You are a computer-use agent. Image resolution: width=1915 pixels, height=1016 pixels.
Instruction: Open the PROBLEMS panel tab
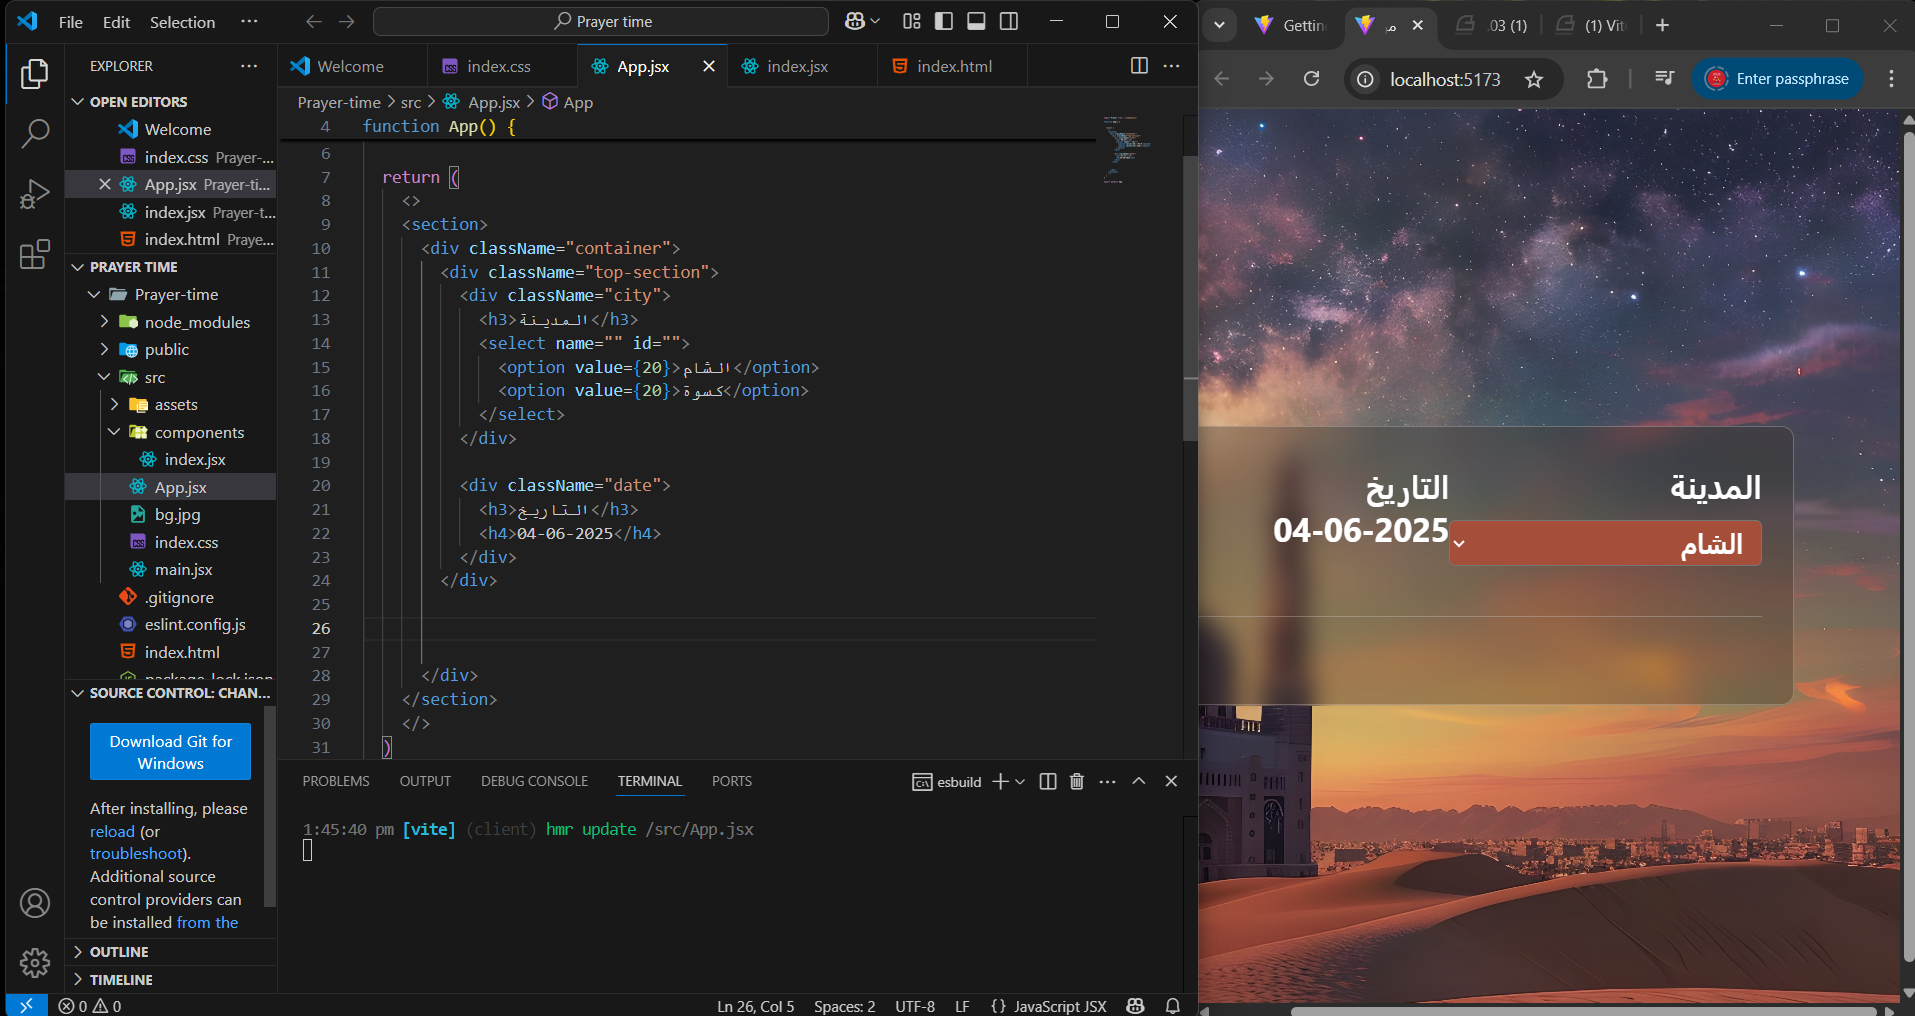coord(336,782)
